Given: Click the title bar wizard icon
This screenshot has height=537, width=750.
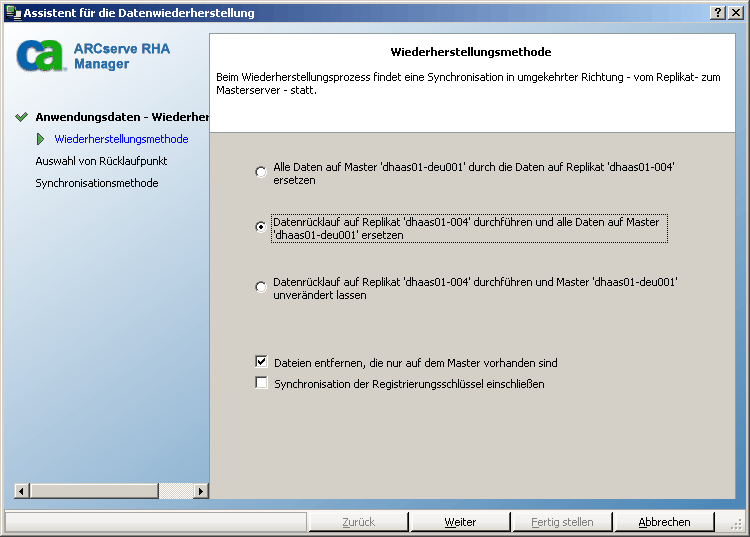Looking at the screenshot, I should coord(13,12).
